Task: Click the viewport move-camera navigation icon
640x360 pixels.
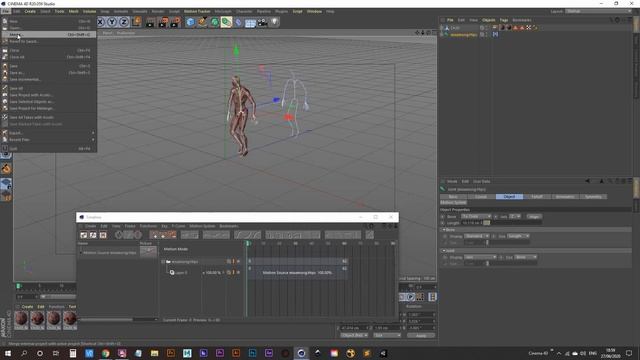Action: [x=417, y=33]
